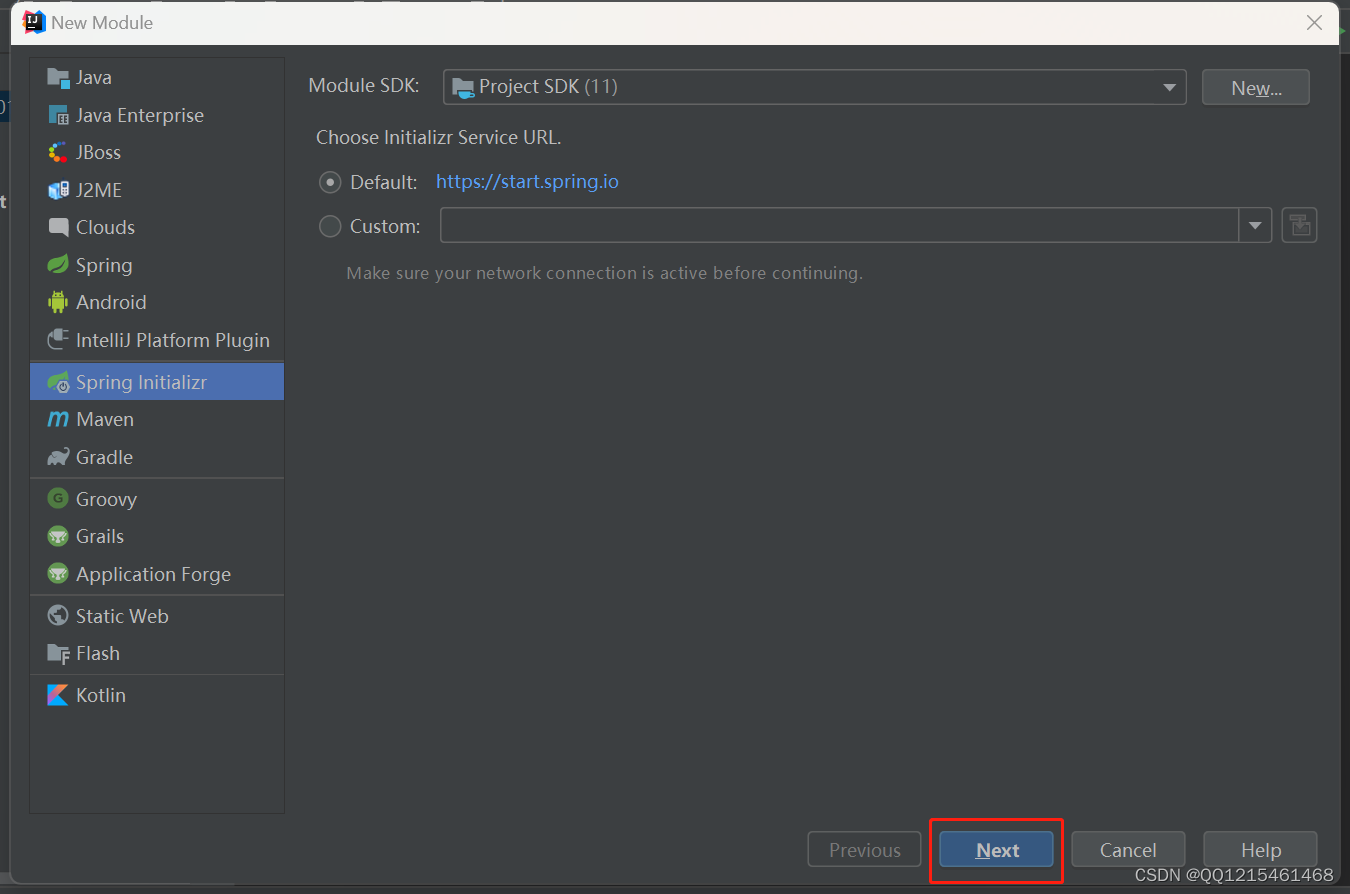The width and height of the screenshot is (1350, 894).
Task: Click the icon button right of Custom URL field
Action: (1299, 226)
